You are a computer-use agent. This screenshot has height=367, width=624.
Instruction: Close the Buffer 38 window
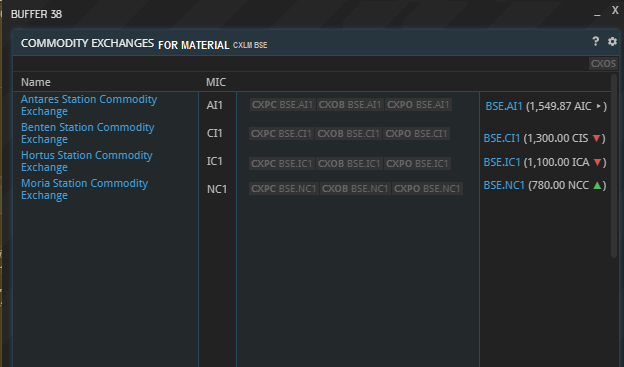pos(615,10)
